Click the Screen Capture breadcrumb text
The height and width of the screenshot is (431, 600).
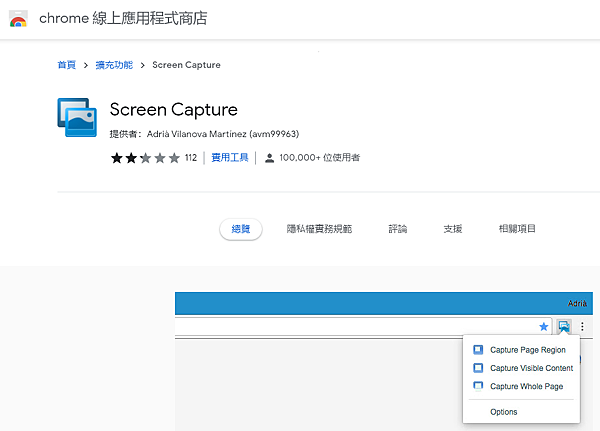[186, 65]
